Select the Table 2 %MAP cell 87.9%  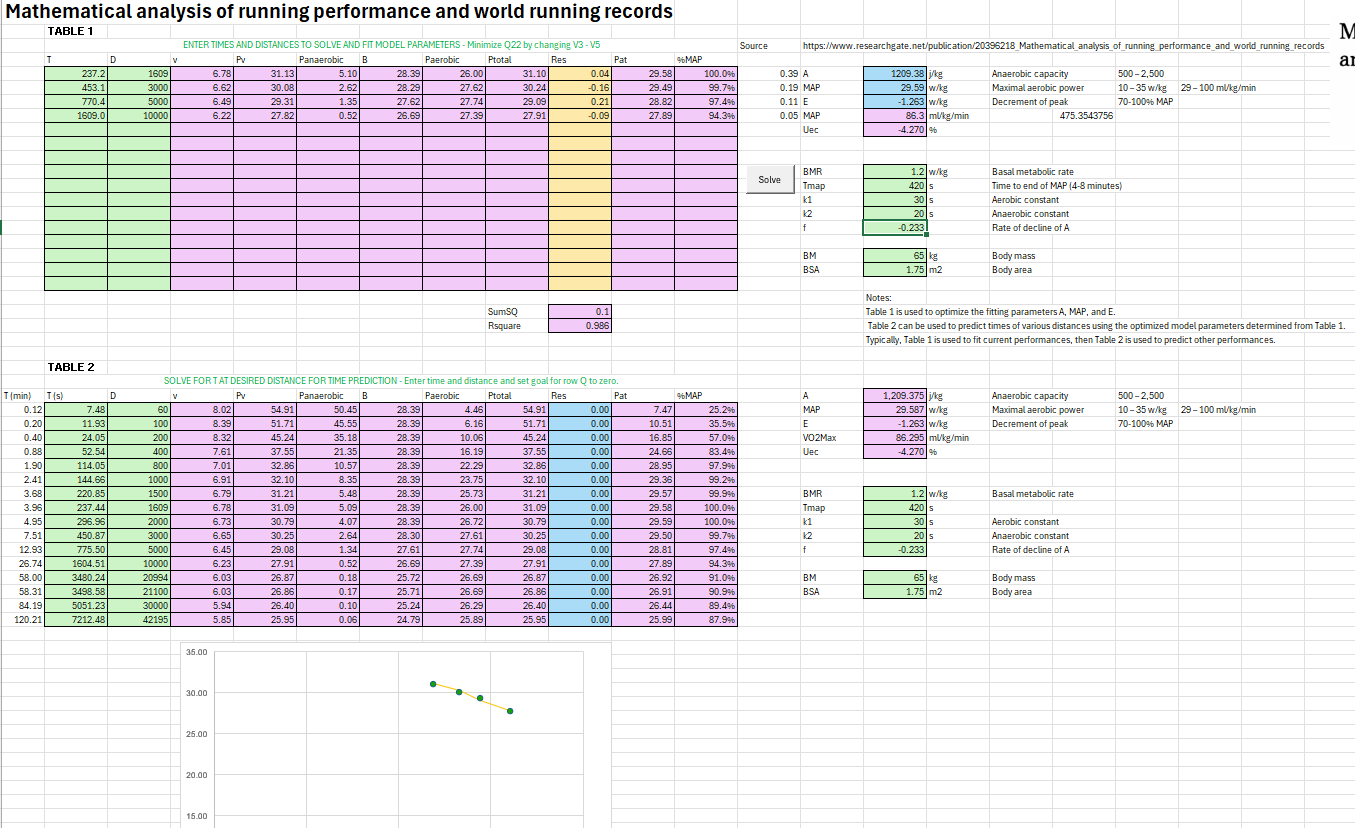706,620
